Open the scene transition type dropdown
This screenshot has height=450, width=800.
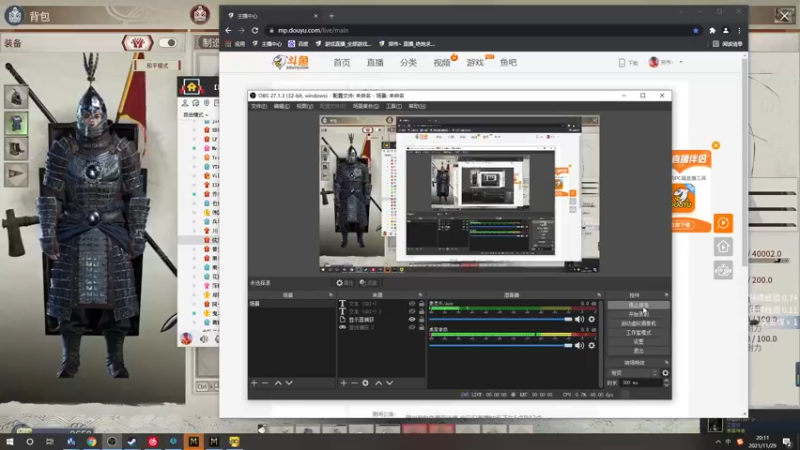[x=633, y=373]
